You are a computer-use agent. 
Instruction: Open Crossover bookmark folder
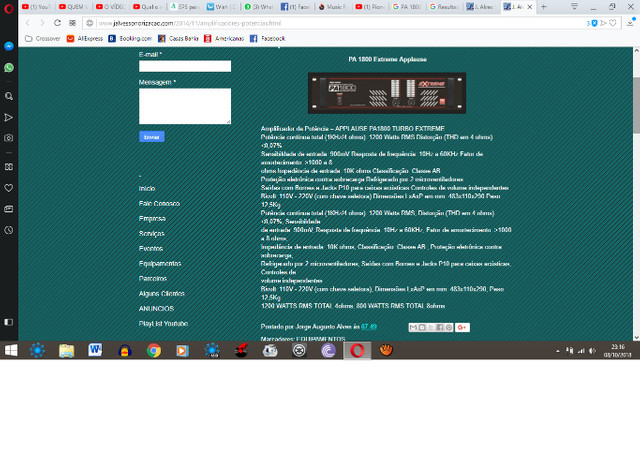click(42, 38)
